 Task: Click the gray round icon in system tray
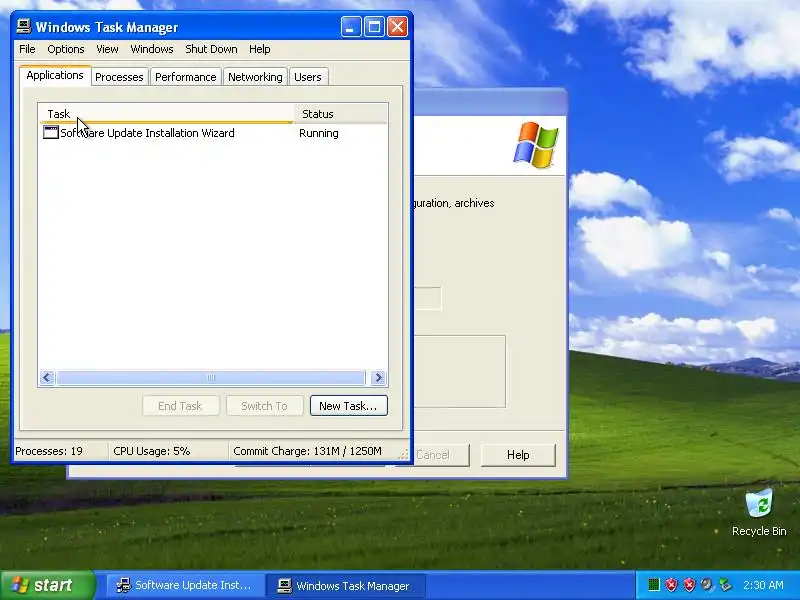(707, 585)
